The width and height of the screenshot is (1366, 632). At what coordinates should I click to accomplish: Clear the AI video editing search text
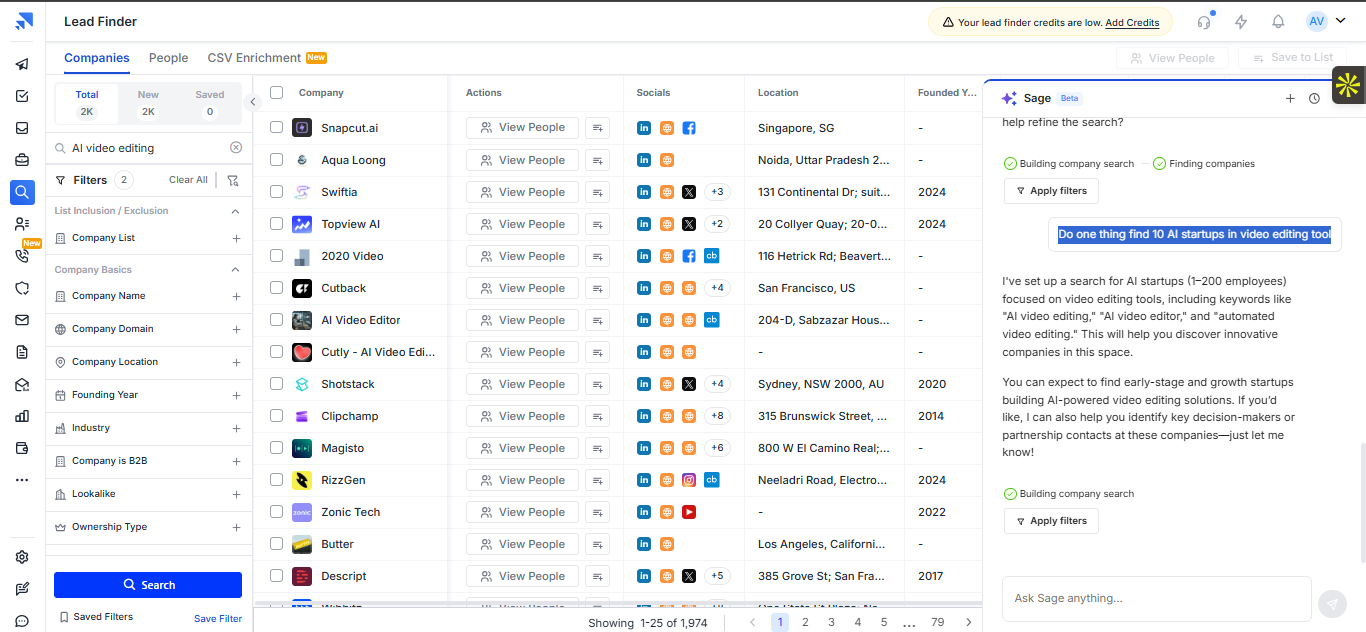coord(236,147)
